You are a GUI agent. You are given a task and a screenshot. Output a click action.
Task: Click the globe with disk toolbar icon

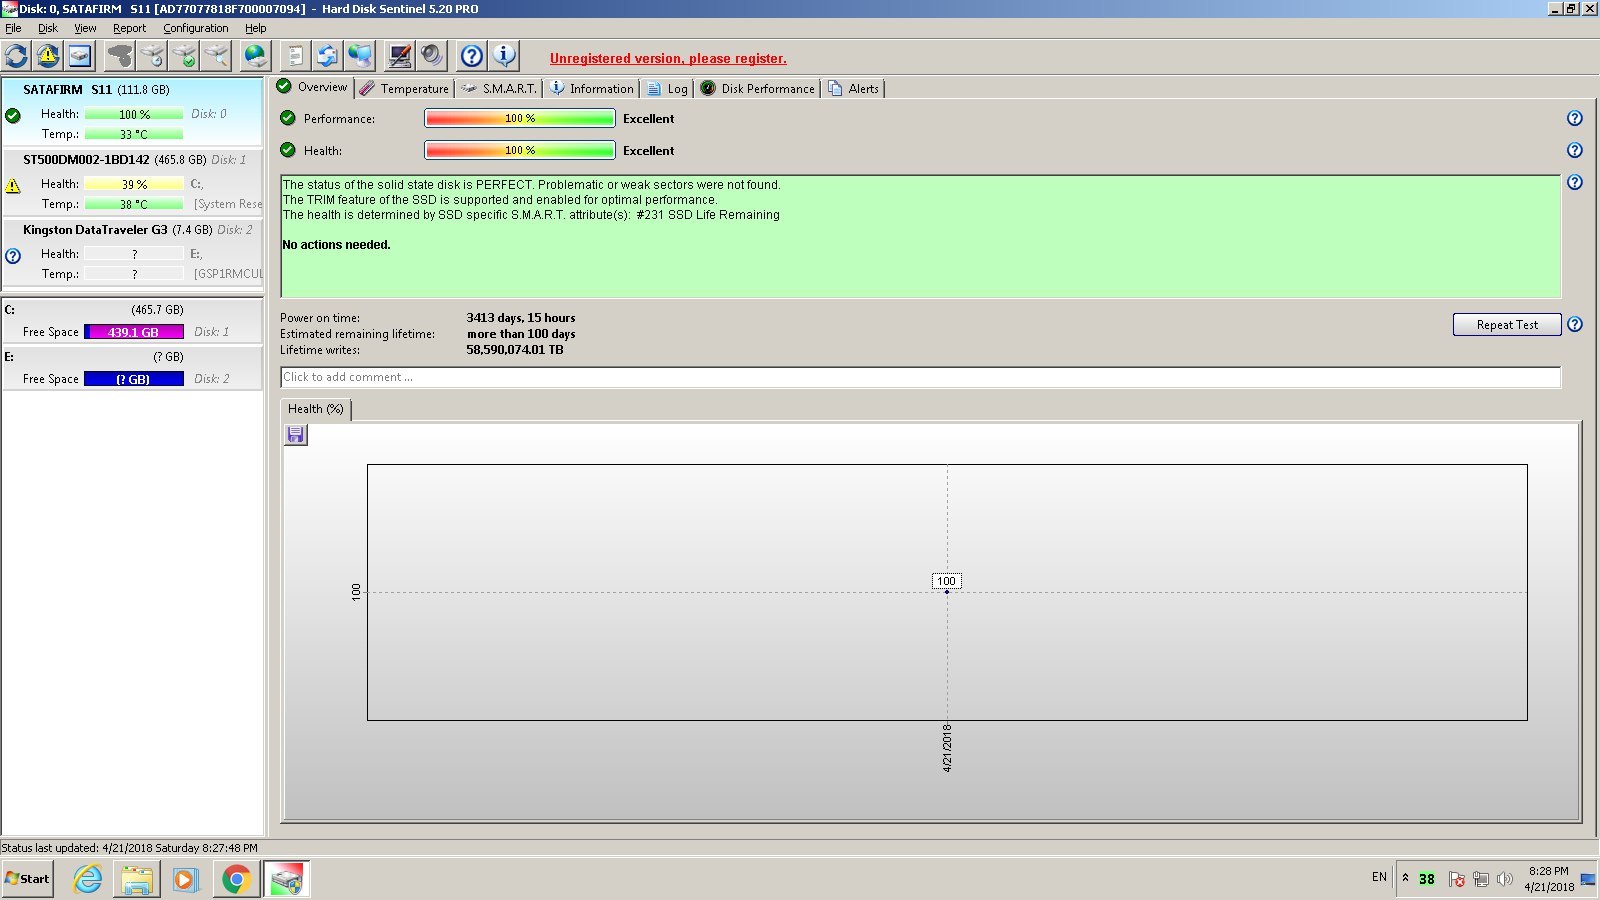click(x=256, y=56)
